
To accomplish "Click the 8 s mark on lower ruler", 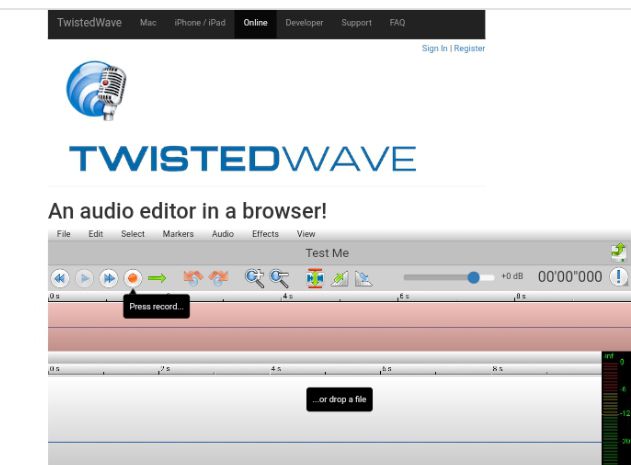I will coord(498,369).
